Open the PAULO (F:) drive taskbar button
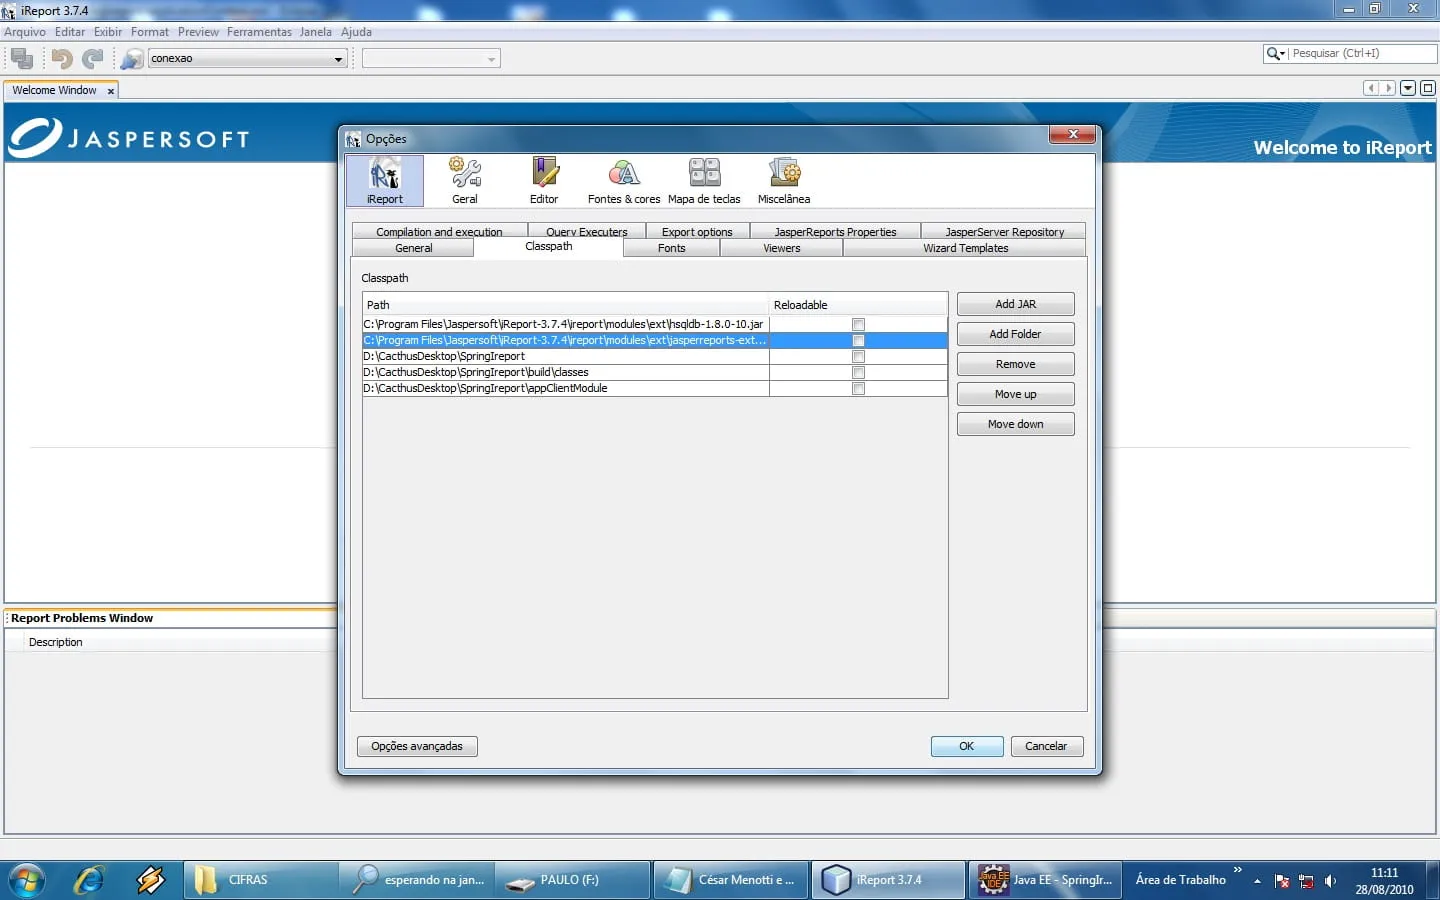This screenshot has height=900, width=1440. 572,880
